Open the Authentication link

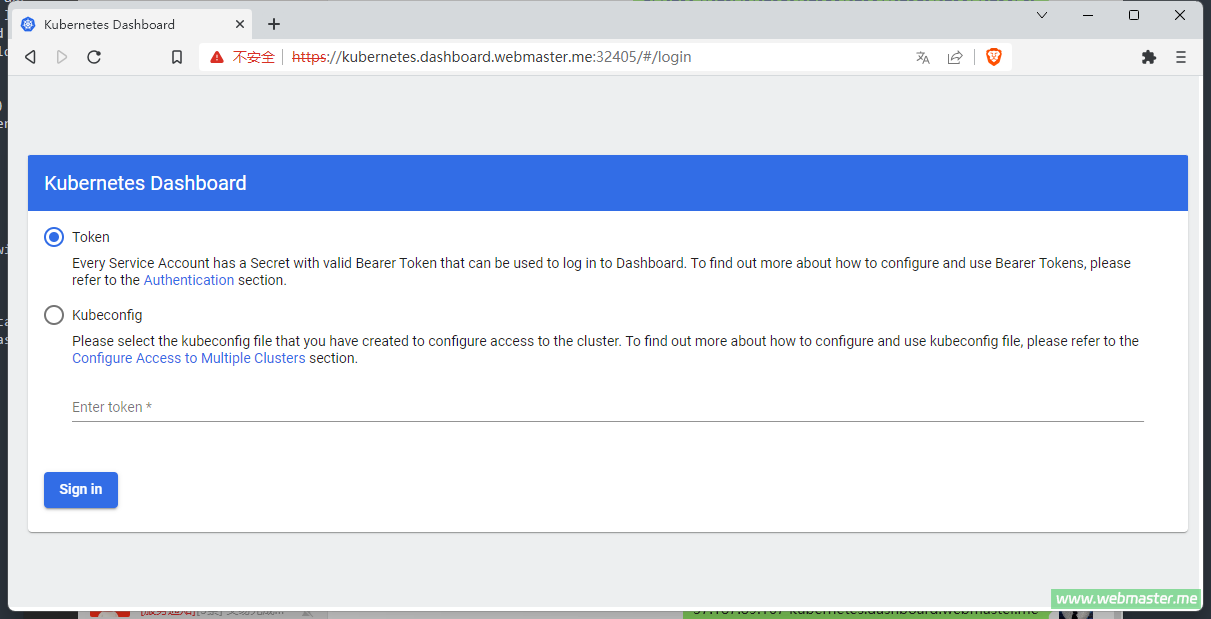[x=189, y=280]
